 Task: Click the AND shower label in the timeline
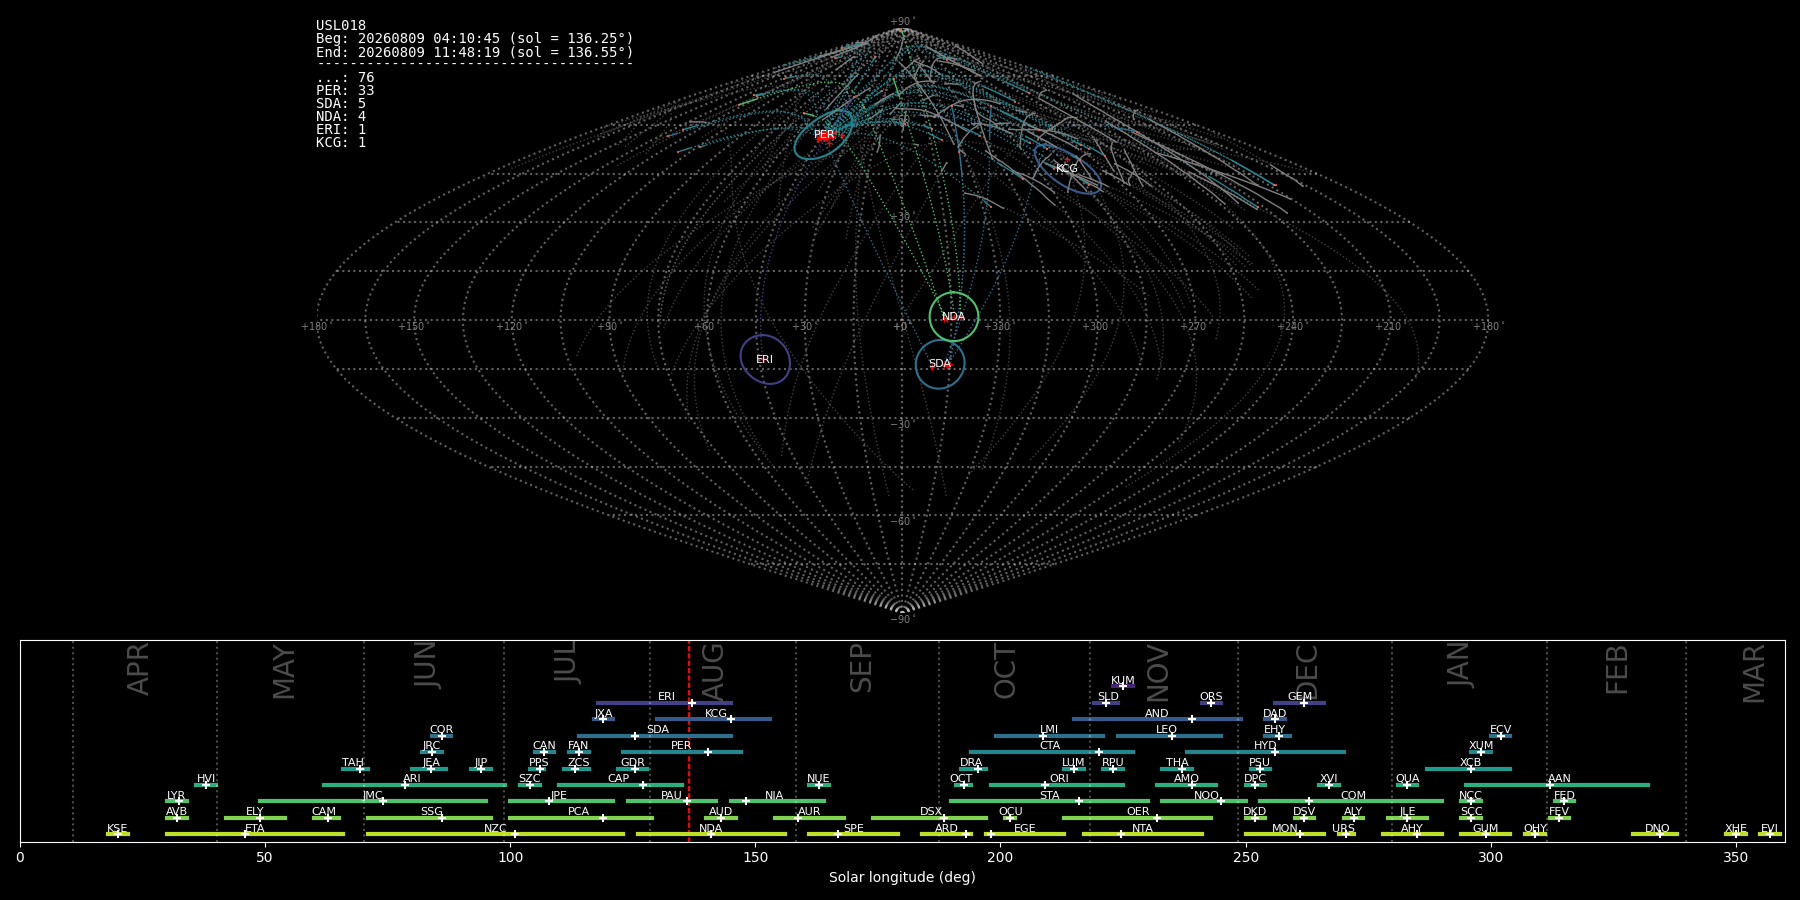tap(1156, 714)
